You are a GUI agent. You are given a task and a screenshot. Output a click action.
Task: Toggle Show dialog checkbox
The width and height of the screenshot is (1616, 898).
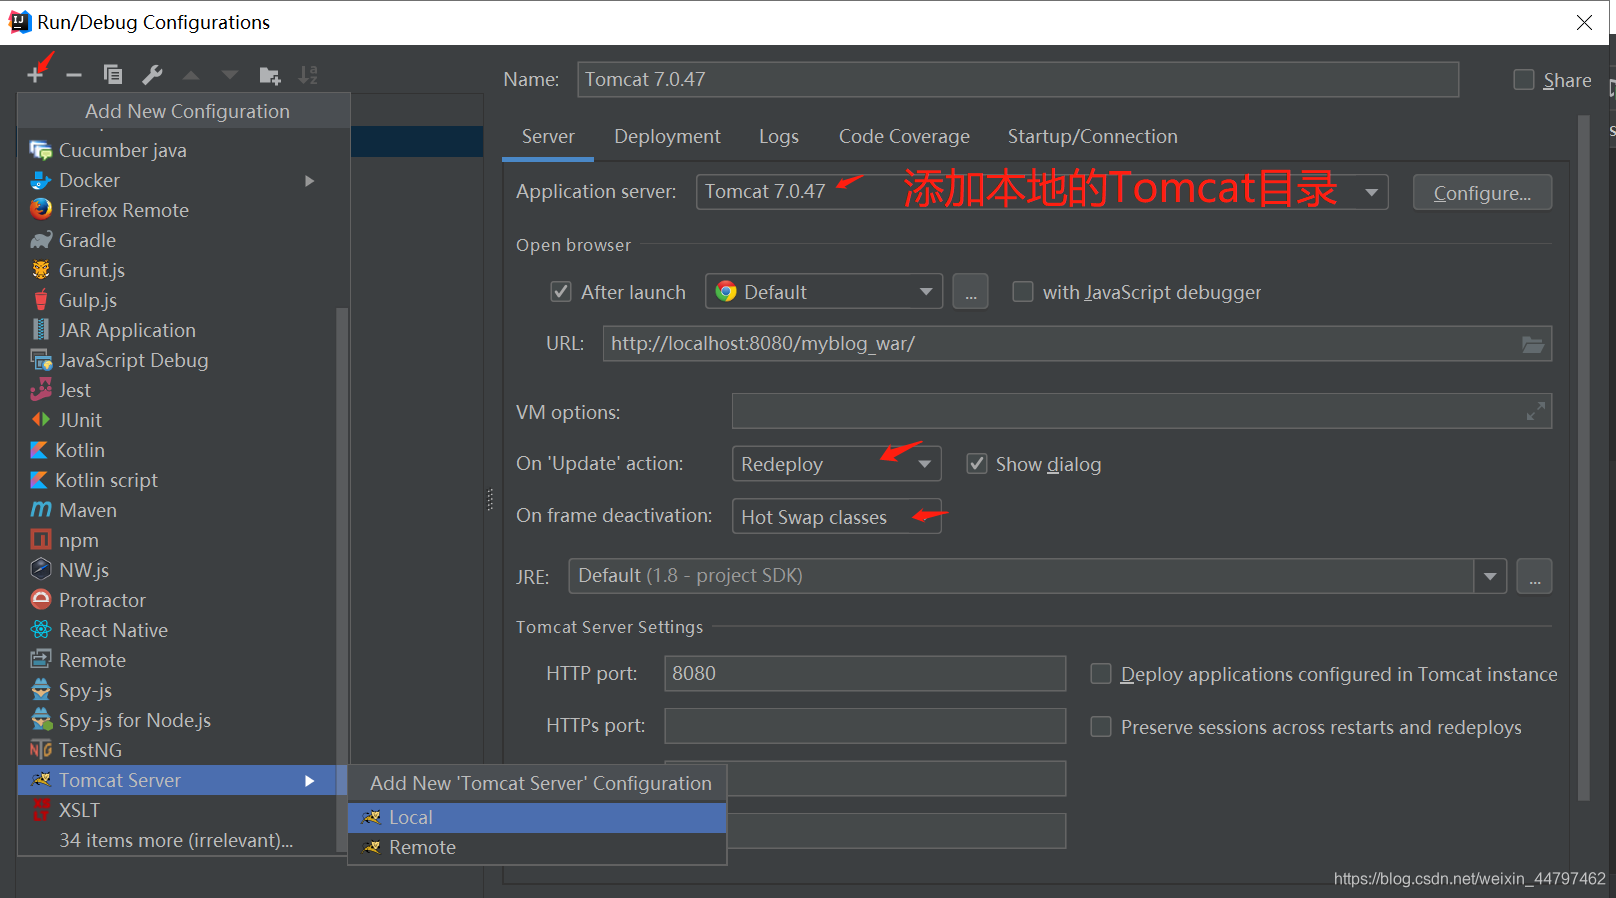pyautogui.click(x=977, y=464)
